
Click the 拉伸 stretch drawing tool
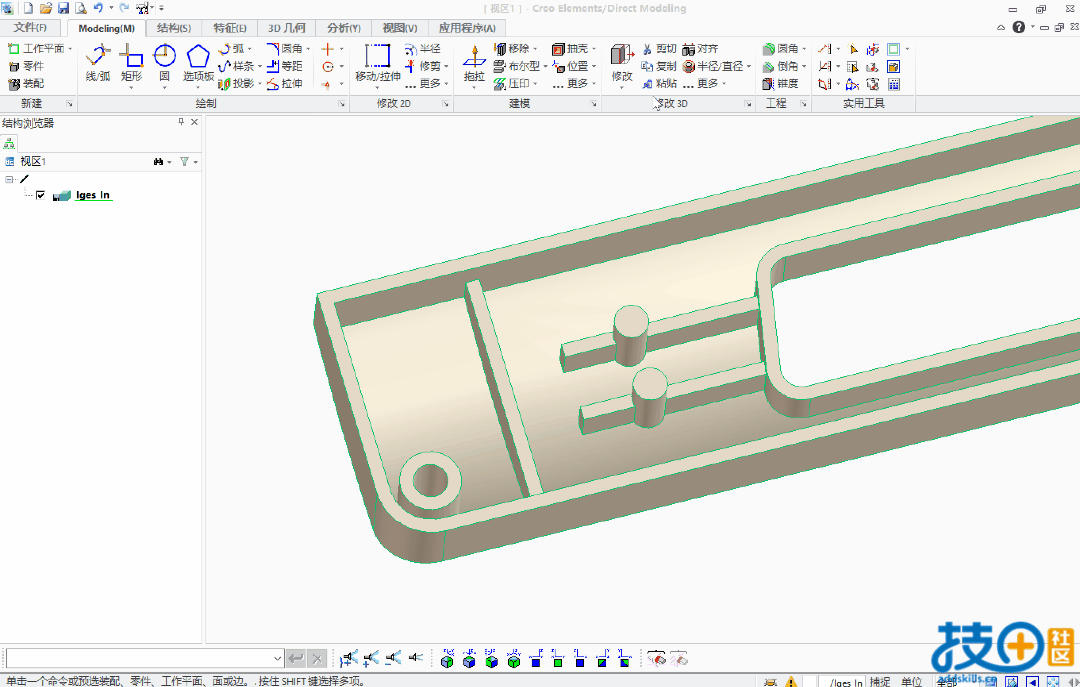click(x=284, y=83)
